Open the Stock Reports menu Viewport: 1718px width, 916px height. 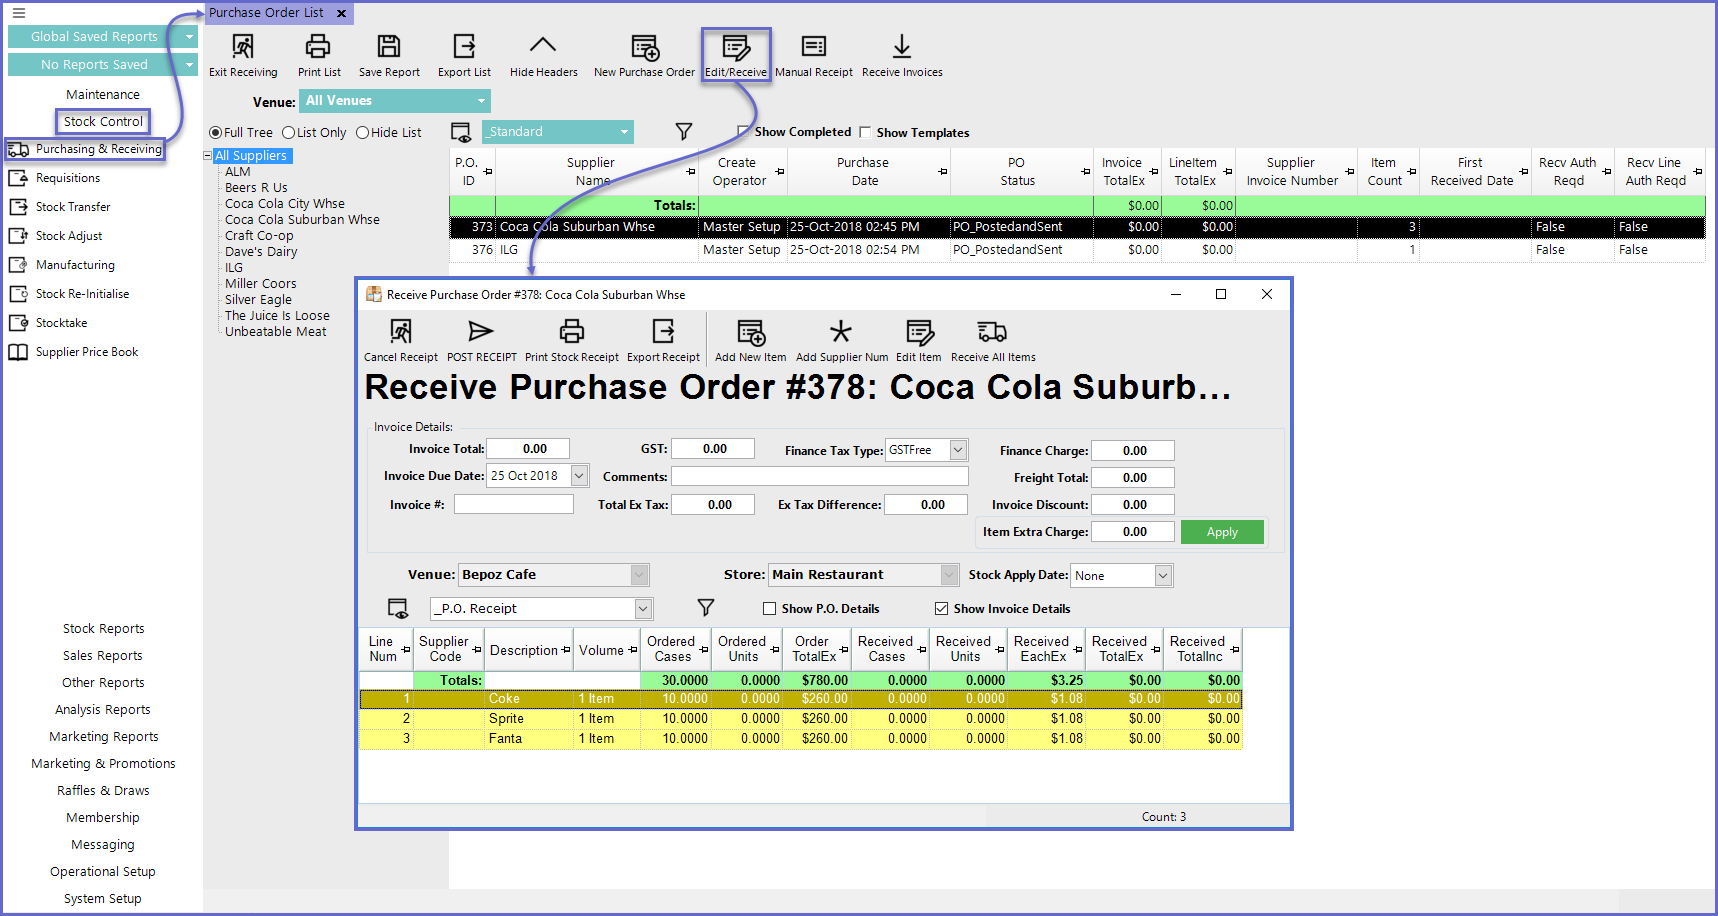point(104,628)
